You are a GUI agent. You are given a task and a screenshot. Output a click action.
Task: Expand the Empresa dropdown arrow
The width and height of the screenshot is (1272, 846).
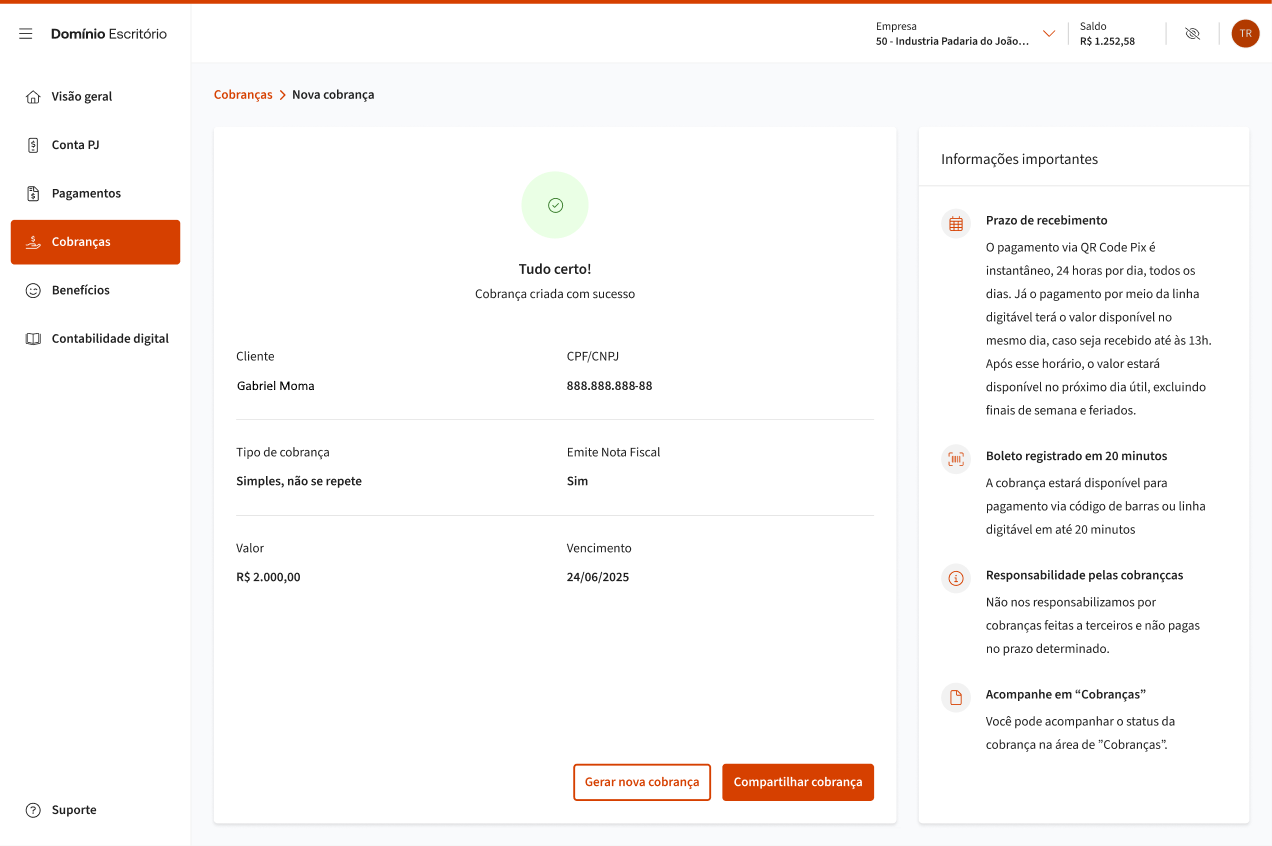(x=1049, y=34)
